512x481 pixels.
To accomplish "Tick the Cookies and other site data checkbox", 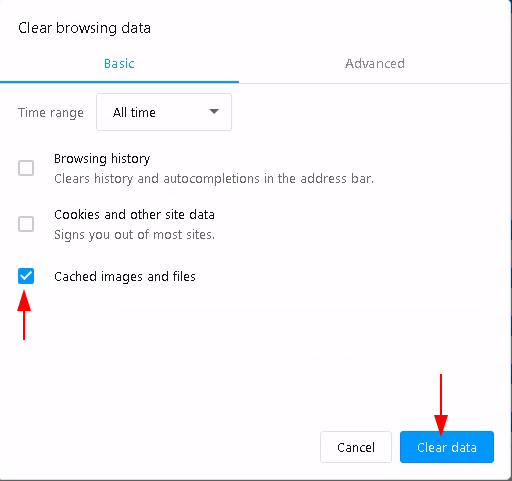I will point(26,224).
